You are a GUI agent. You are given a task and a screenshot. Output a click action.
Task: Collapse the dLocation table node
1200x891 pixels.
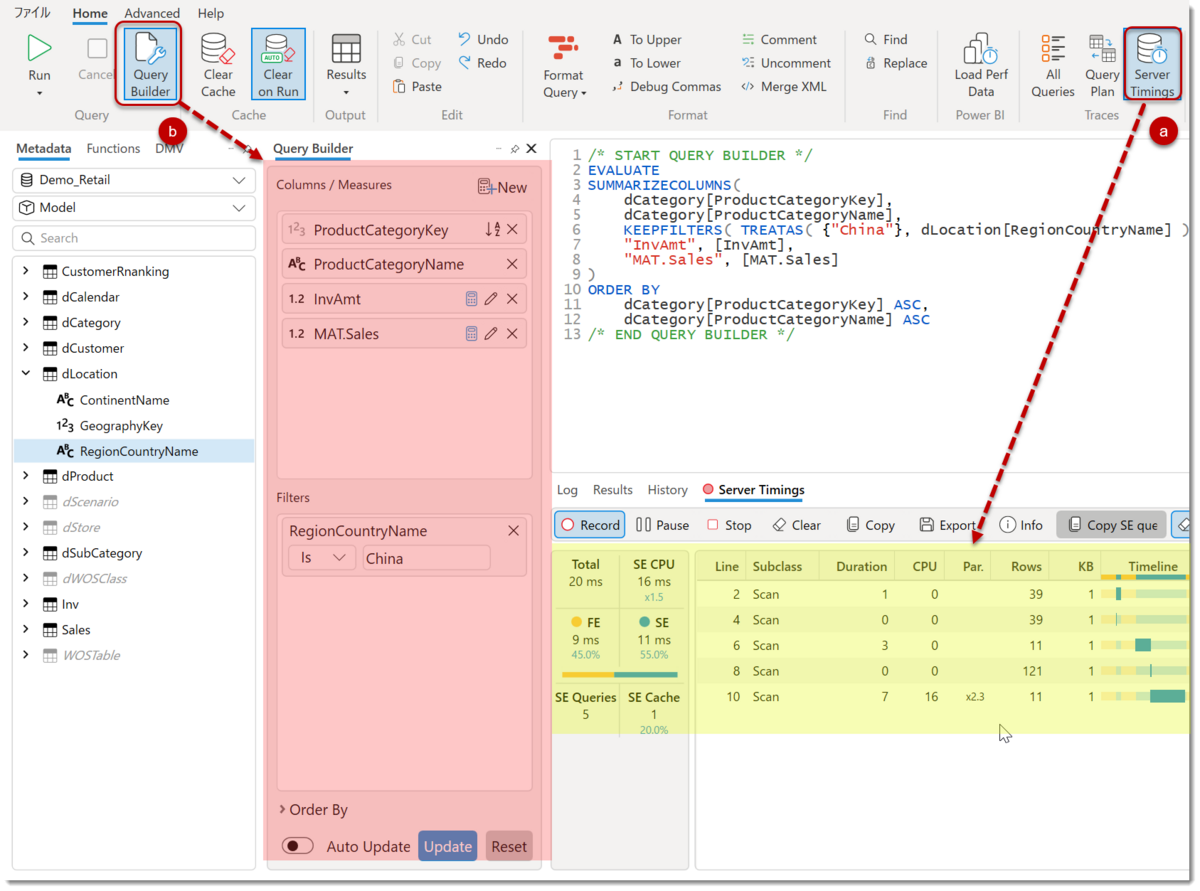coord(26,374)
